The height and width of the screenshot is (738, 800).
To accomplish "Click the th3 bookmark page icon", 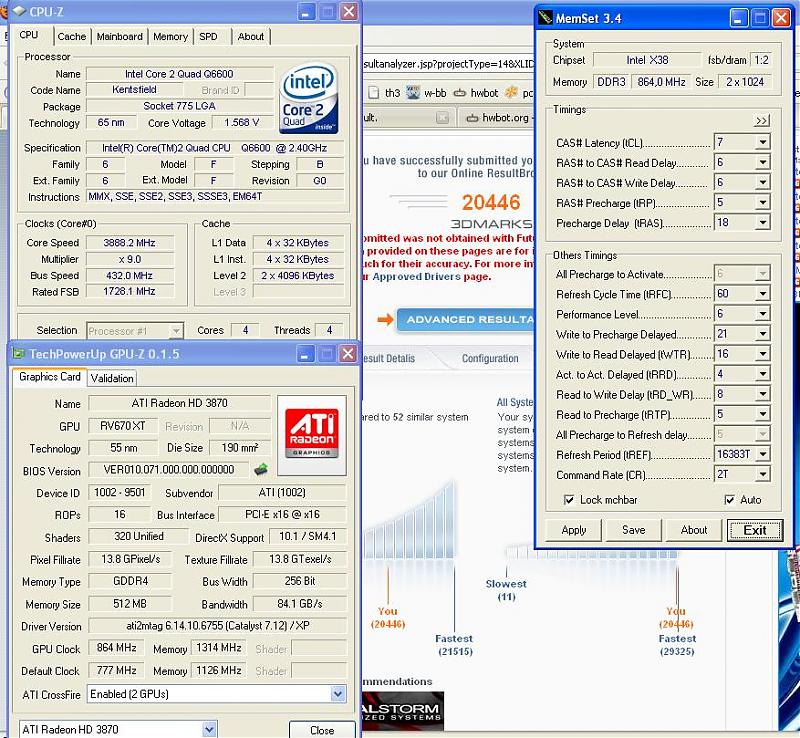I will click(x=373, y=93).
